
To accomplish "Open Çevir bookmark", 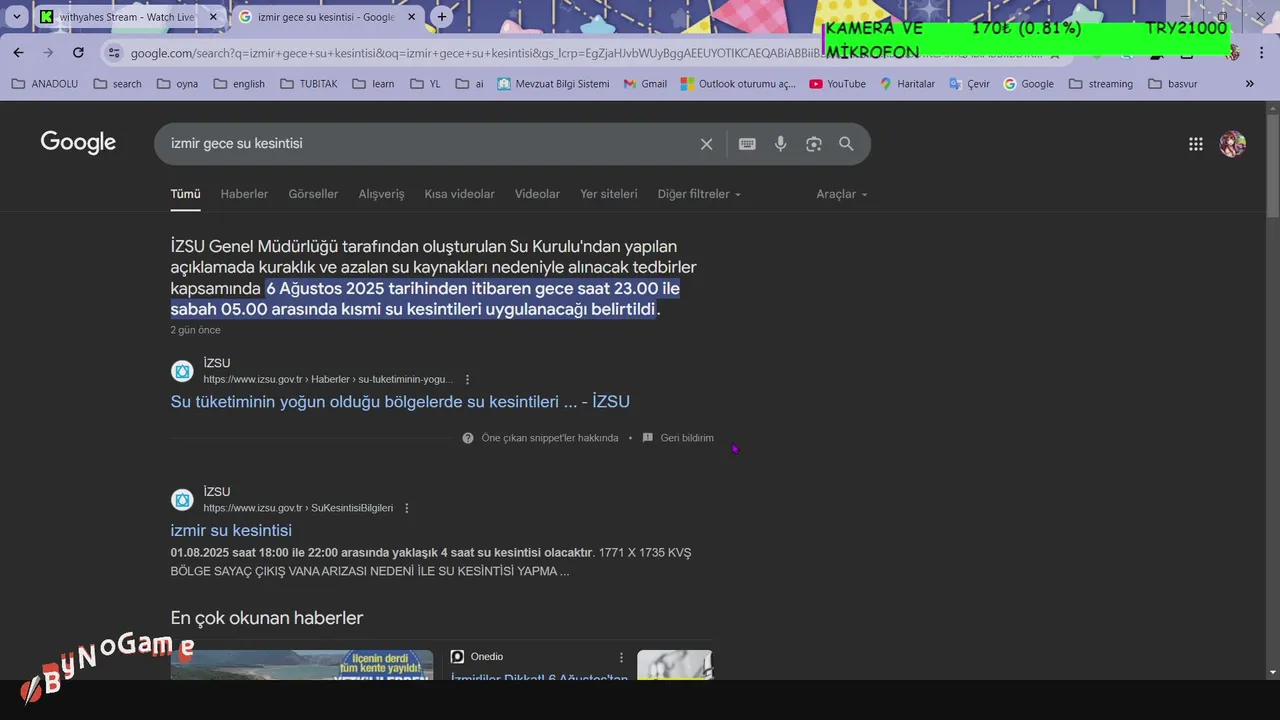I will tap(969, 84).
